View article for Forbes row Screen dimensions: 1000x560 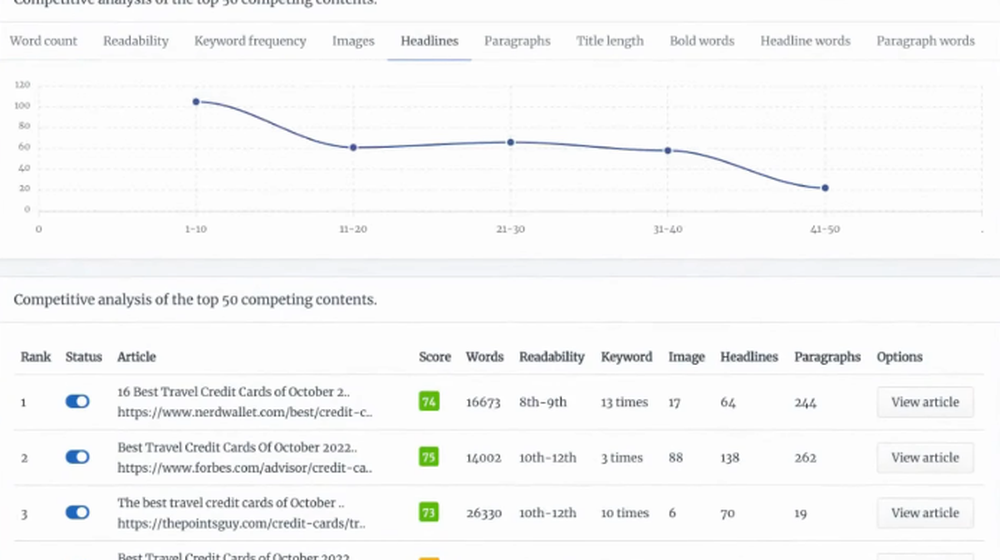tap(925, 457)
